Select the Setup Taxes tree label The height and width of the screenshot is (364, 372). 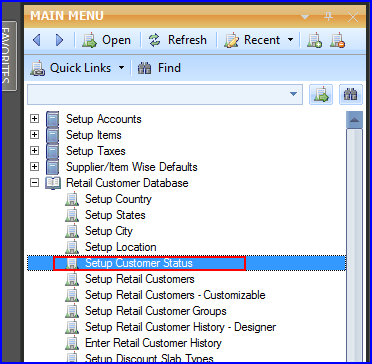pyautogui.click(x=96, y=151)
